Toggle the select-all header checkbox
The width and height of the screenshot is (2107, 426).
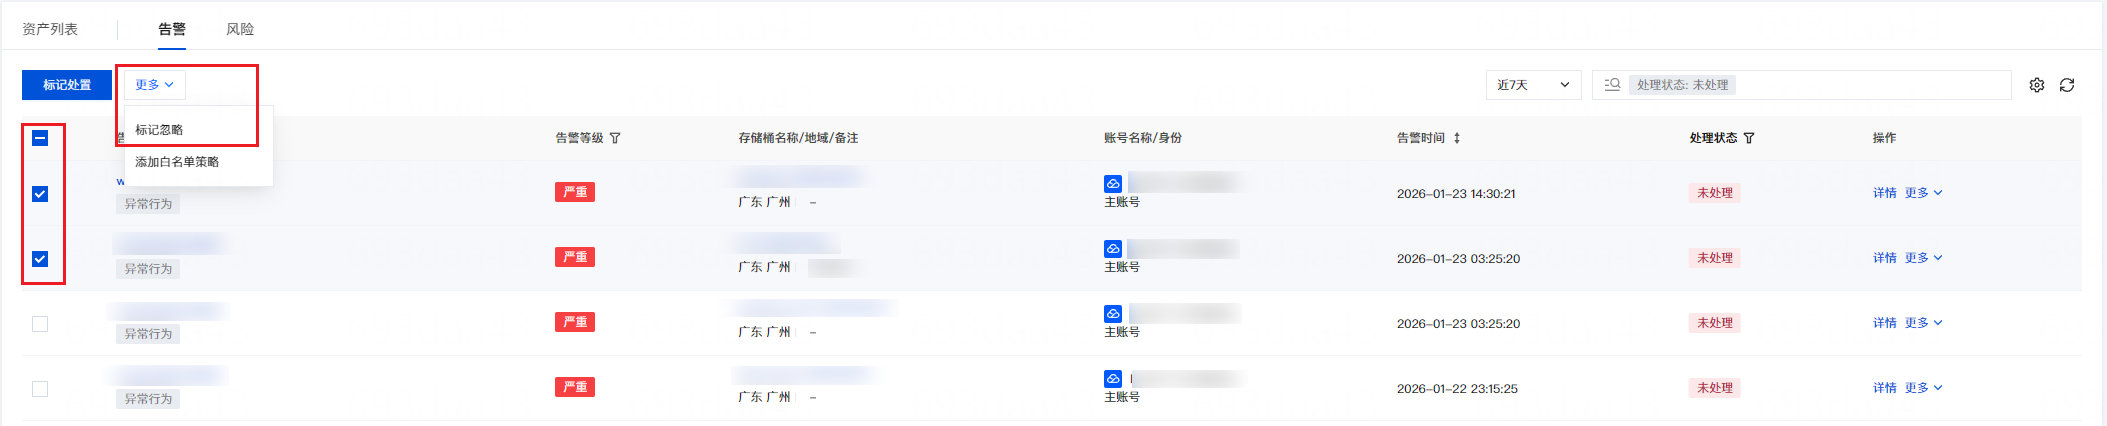click(40, 138)
